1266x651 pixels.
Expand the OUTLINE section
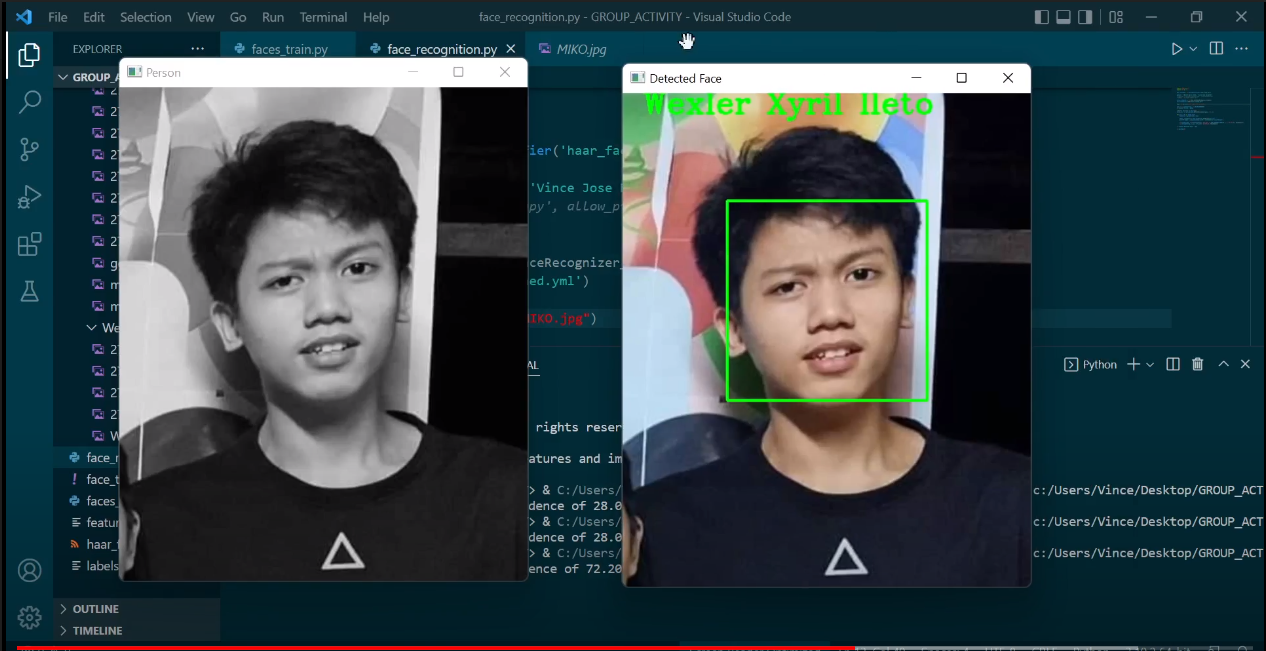pos(95,609)
